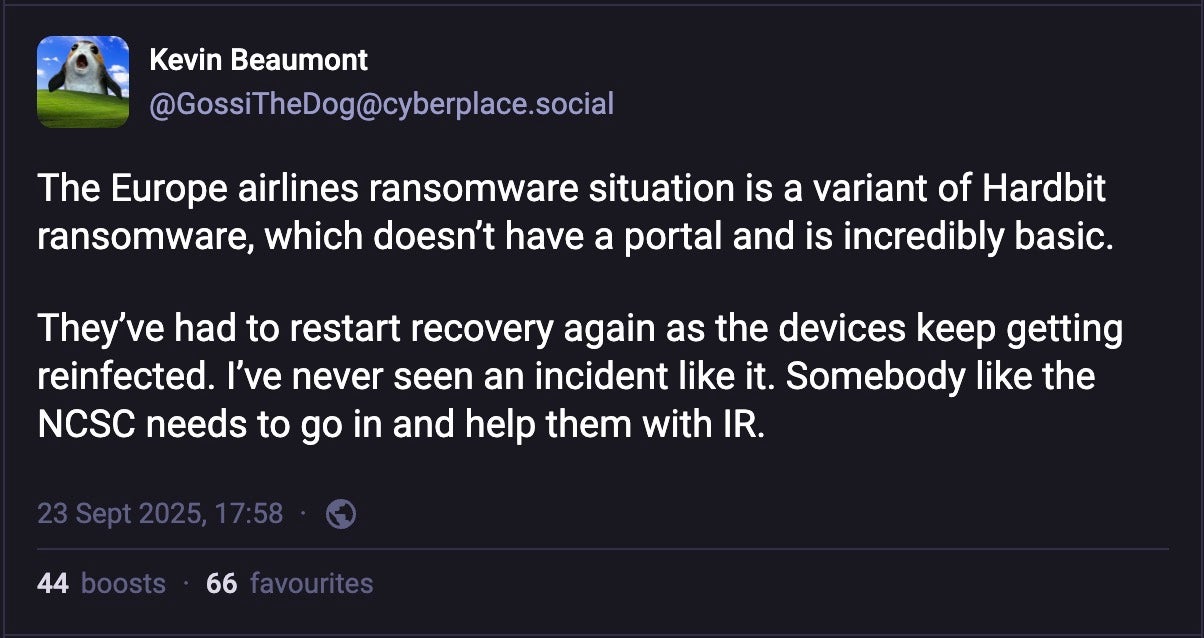Click the dot separator before the globe icon
The width and height of the screenshot is (1204, 638).
305,514
